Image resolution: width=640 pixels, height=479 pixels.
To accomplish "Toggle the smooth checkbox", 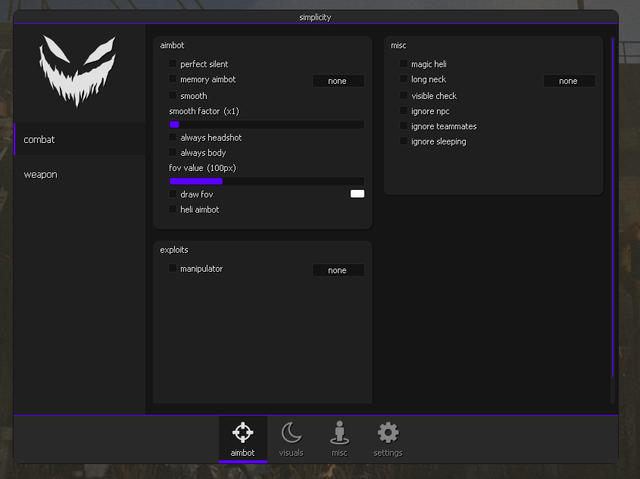I will point(173,95).
